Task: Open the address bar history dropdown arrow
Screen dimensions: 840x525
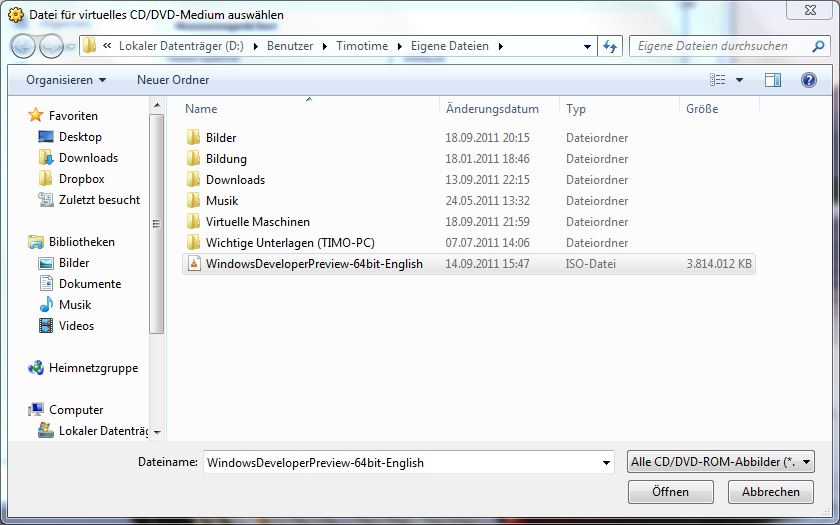Action: [587, 47]
